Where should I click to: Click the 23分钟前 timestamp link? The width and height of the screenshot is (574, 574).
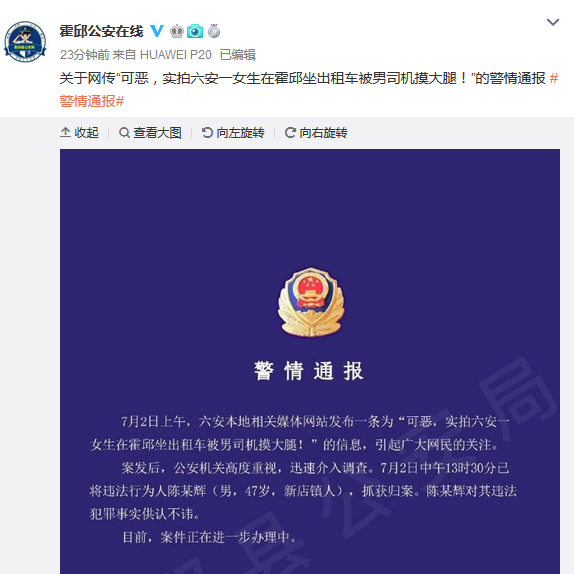(85, 55)
